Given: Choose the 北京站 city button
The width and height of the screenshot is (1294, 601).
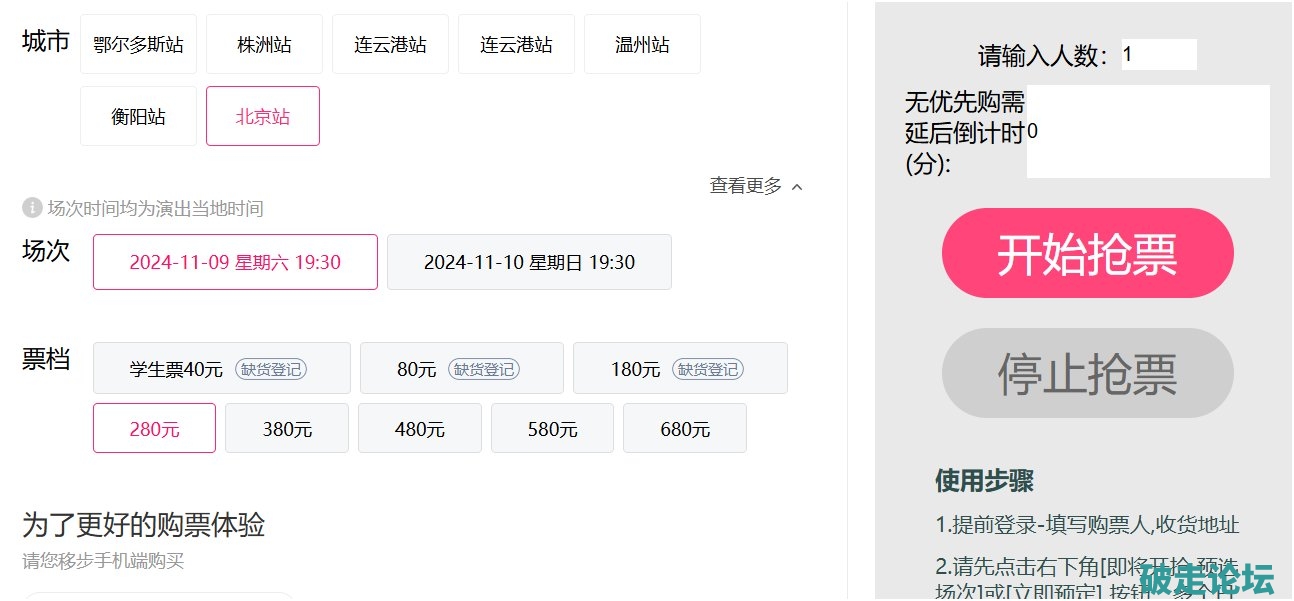Looking at the screenshot, I should [263, 116].
